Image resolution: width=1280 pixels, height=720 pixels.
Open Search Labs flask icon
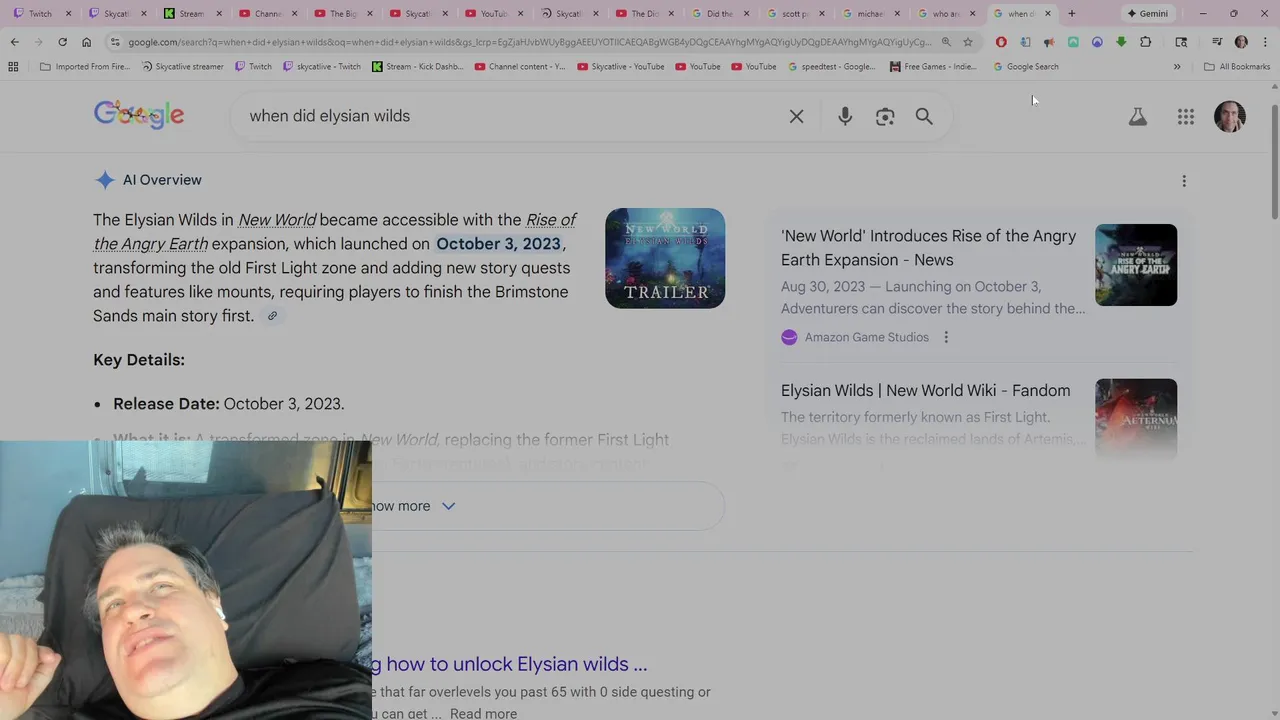point(1137,117)
